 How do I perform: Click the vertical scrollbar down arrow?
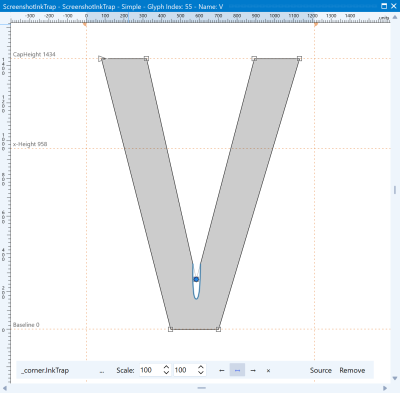click(x=395, y=378)
